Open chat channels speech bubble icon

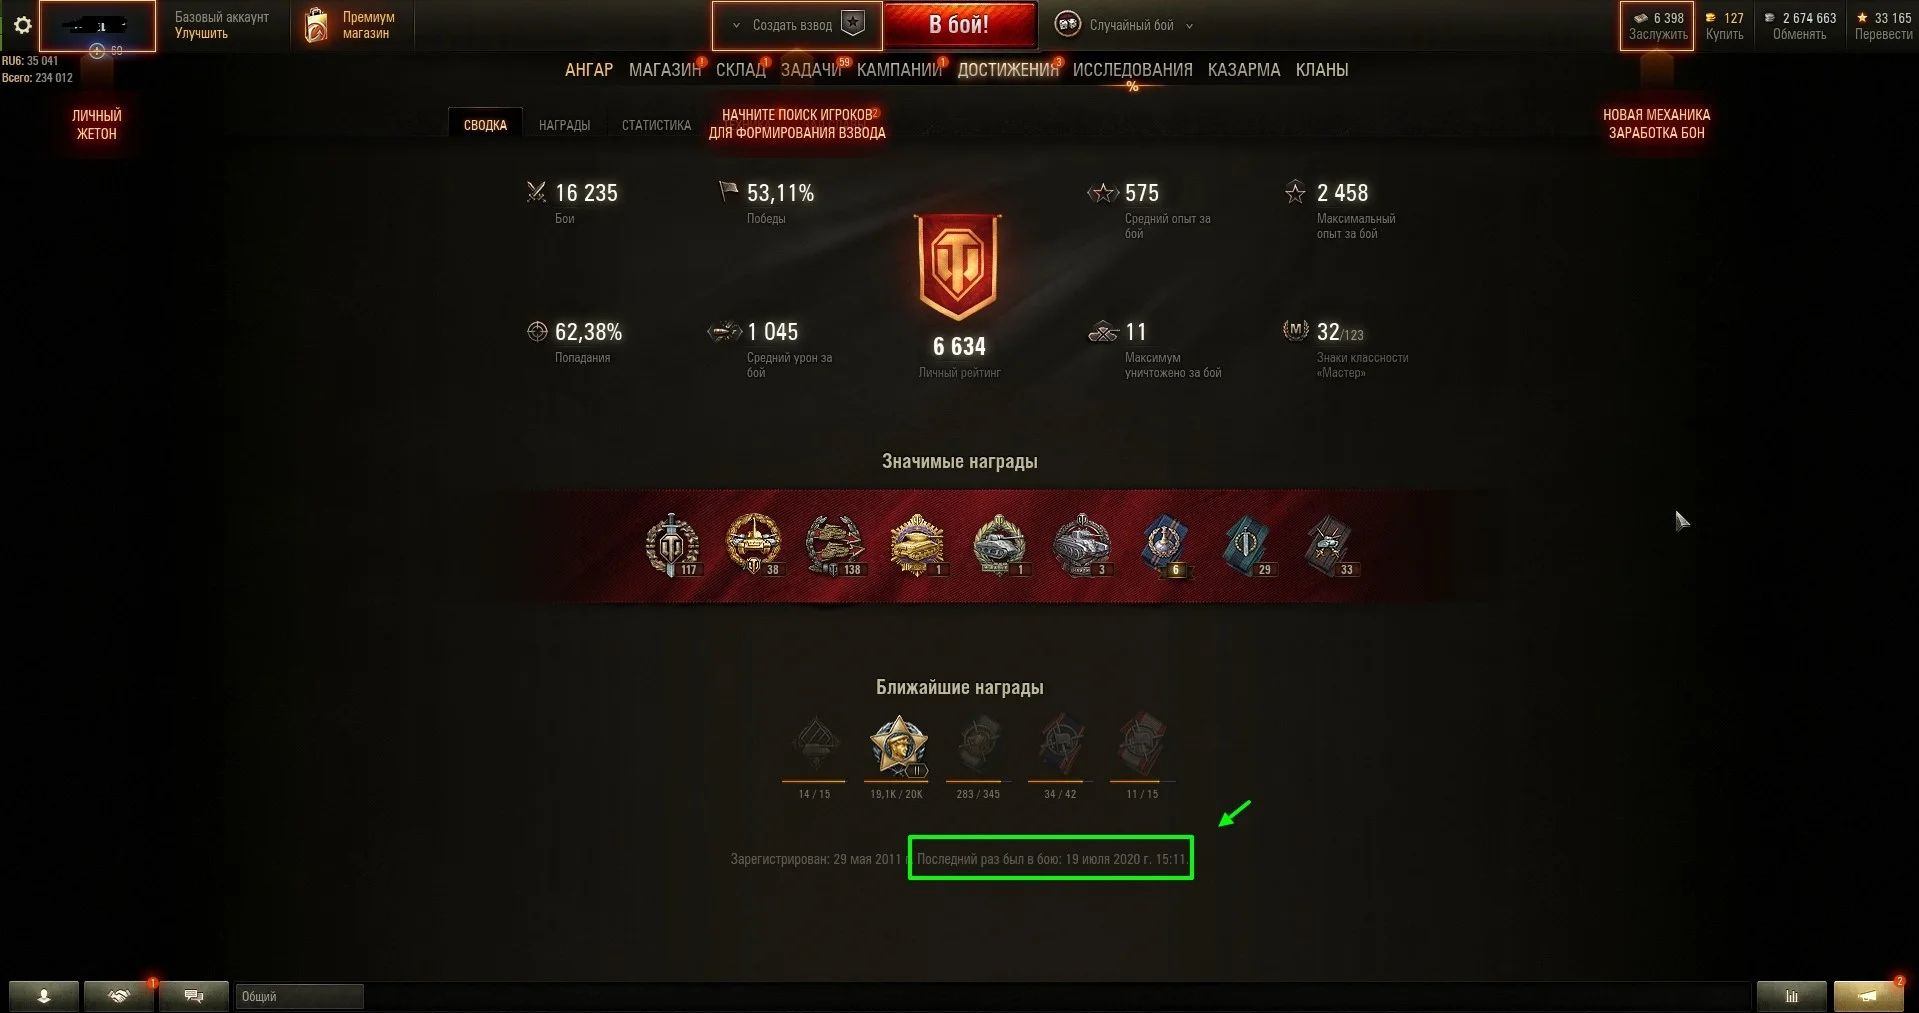click(194, 996)
